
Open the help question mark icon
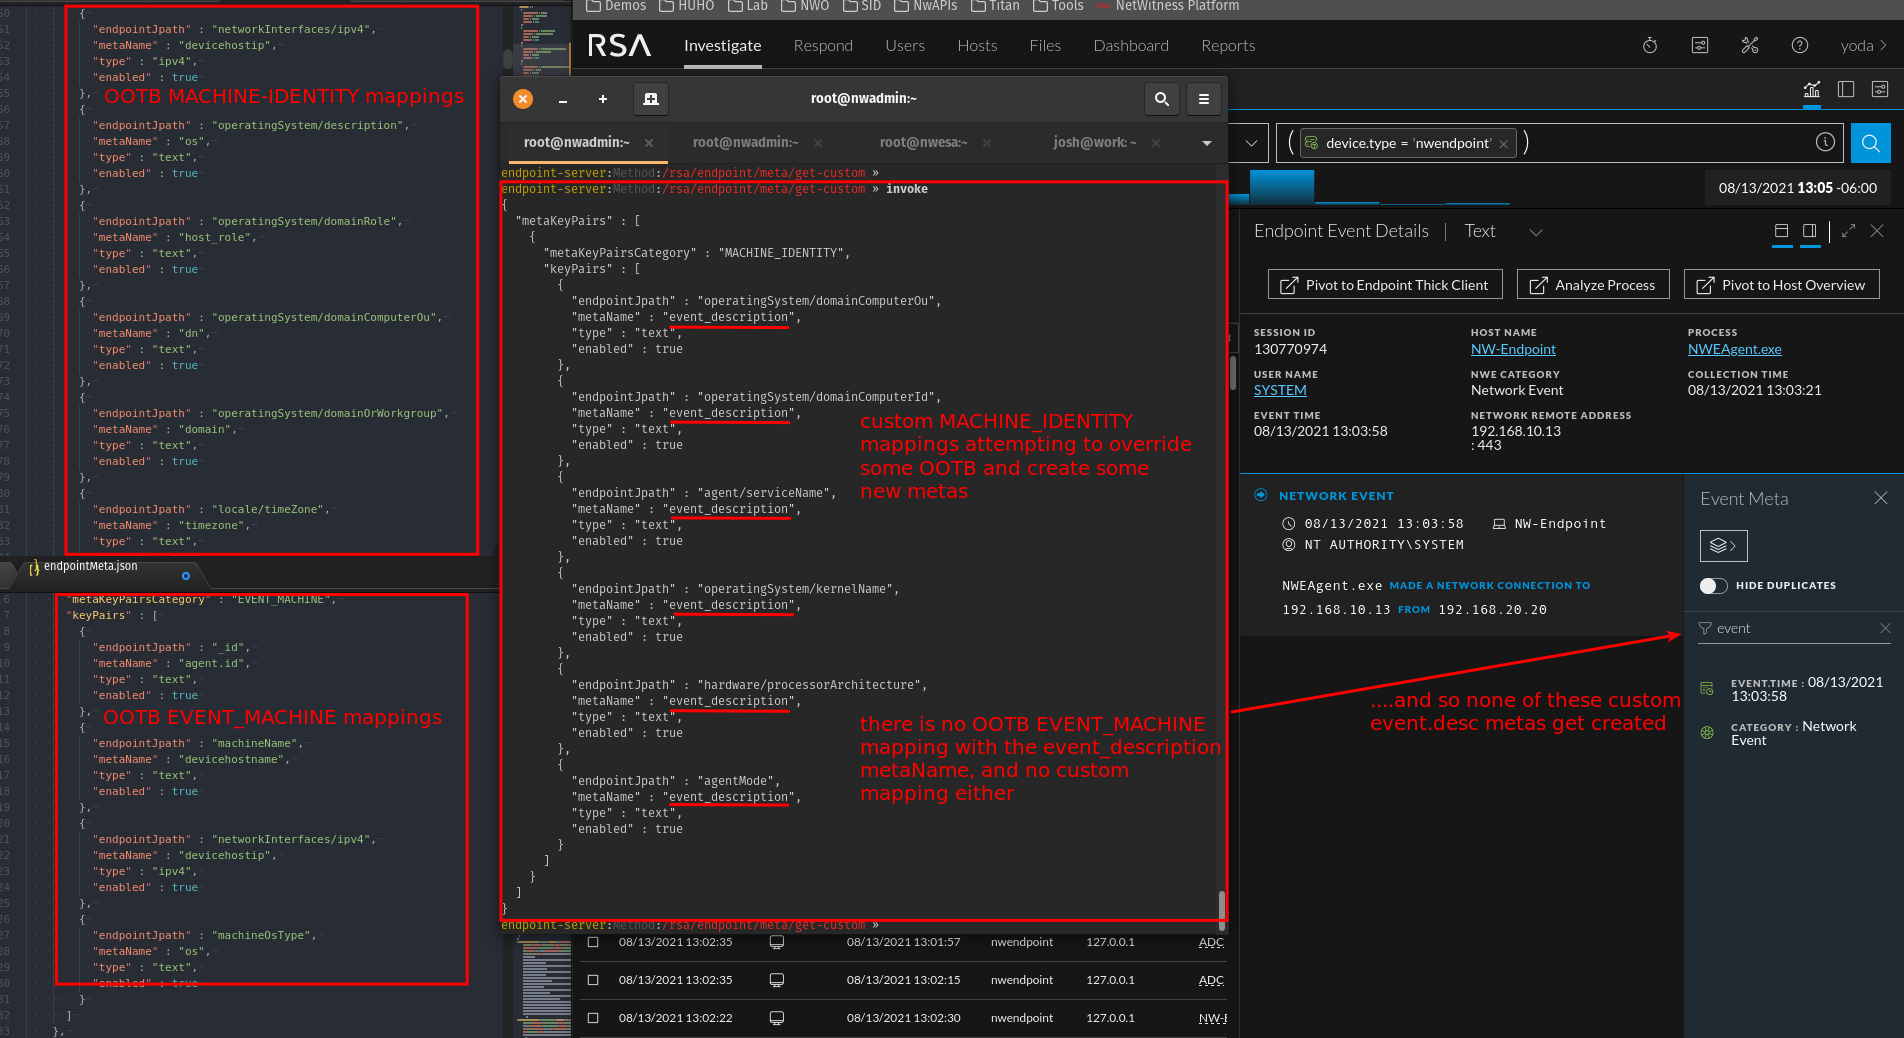pyautogui.click(x=1799, y=46)
